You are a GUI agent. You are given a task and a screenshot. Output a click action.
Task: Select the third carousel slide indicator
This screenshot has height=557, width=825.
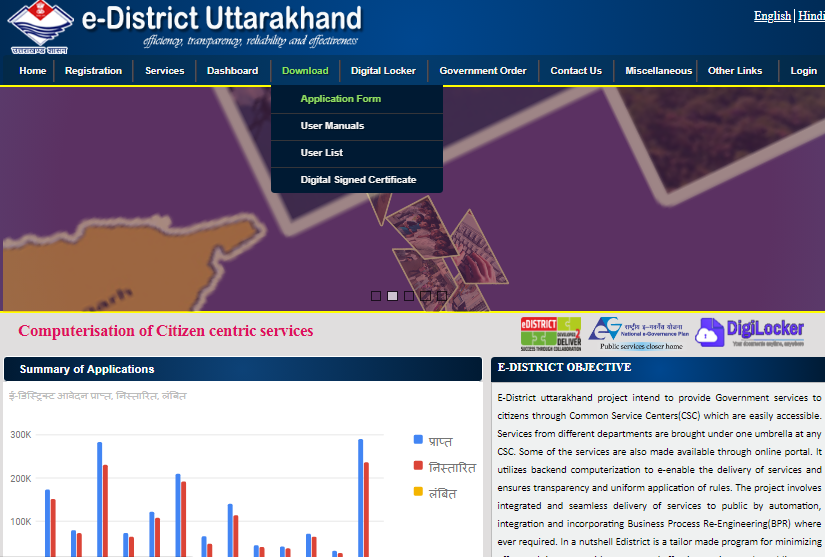(x=409, y=296)
